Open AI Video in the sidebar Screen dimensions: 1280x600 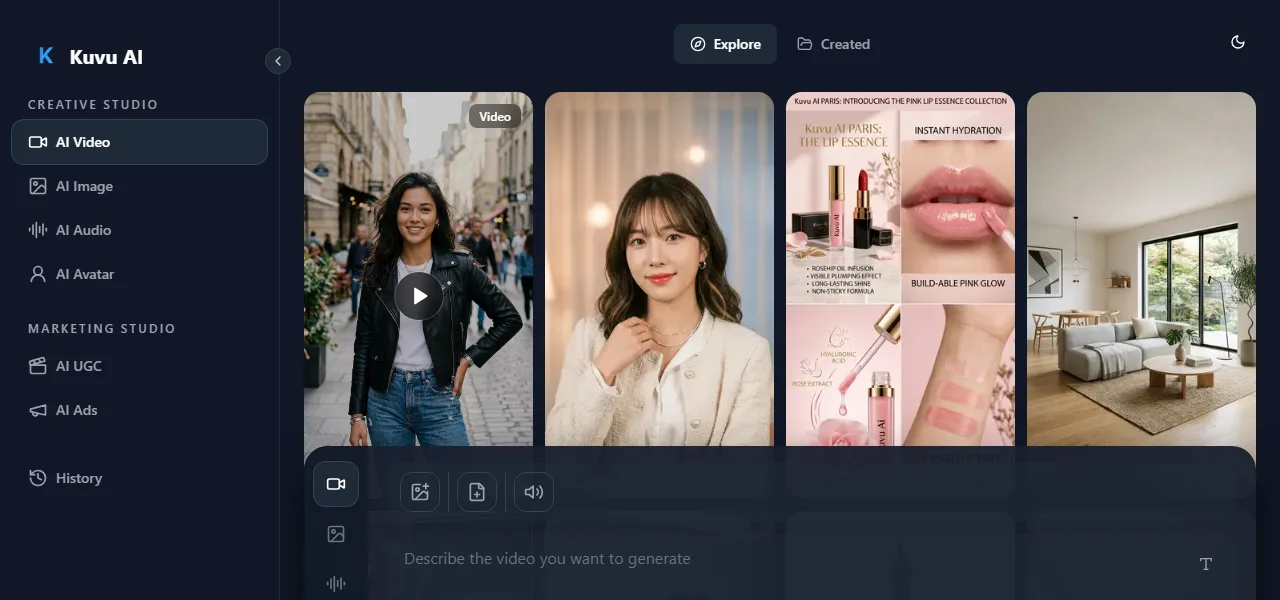point(139,142)
